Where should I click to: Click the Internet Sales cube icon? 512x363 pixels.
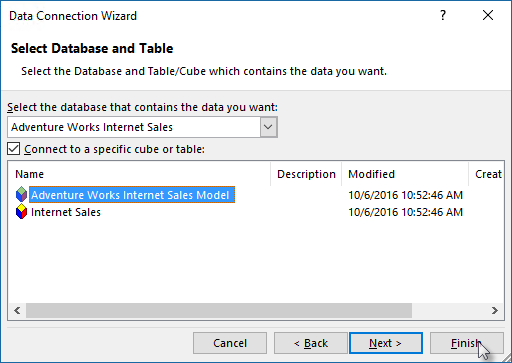pos(21,212)
